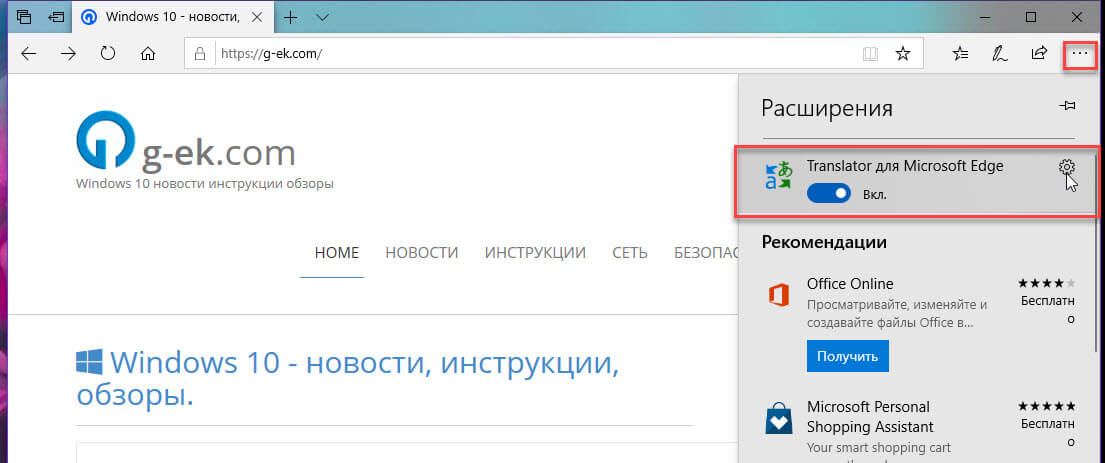Click the Расширения pane title
This screenshot has width=1105, height=463.
coord(827,108)
